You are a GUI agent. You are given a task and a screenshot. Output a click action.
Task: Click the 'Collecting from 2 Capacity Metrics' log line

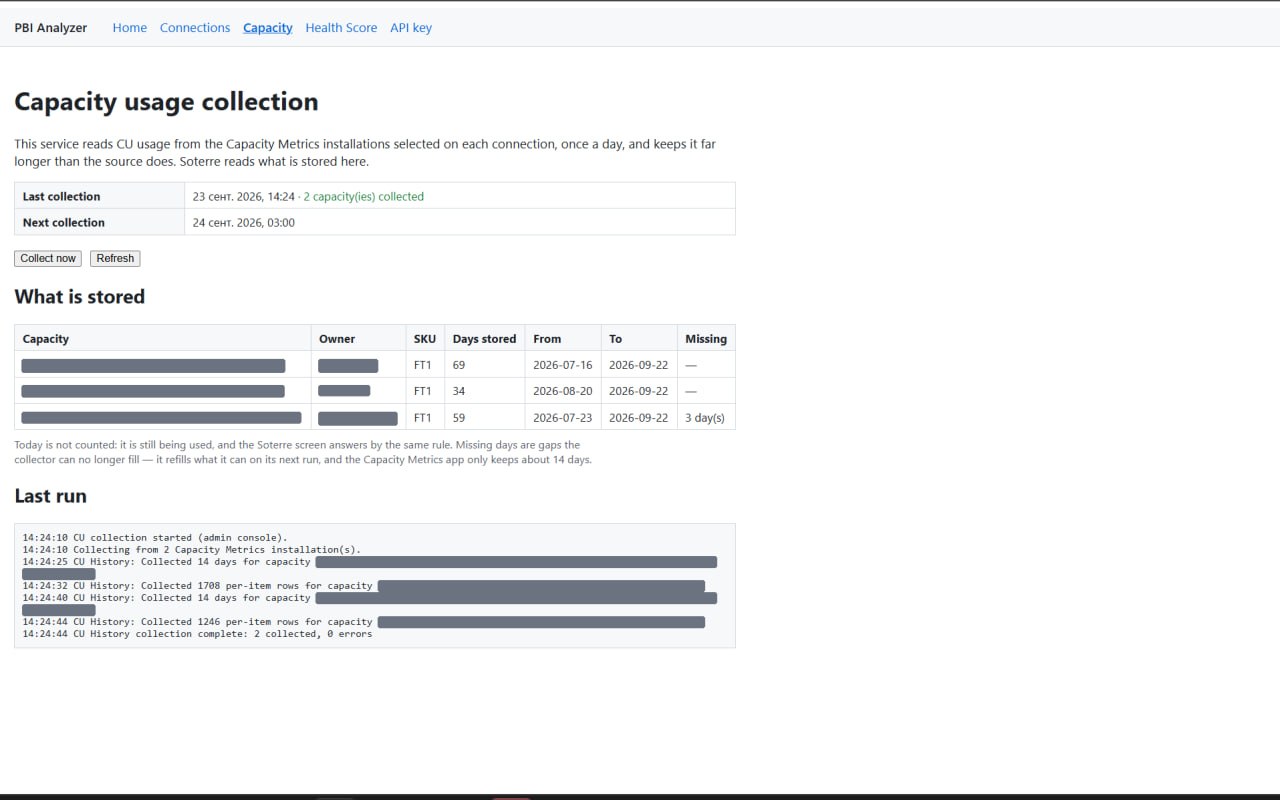click(192, 550)
